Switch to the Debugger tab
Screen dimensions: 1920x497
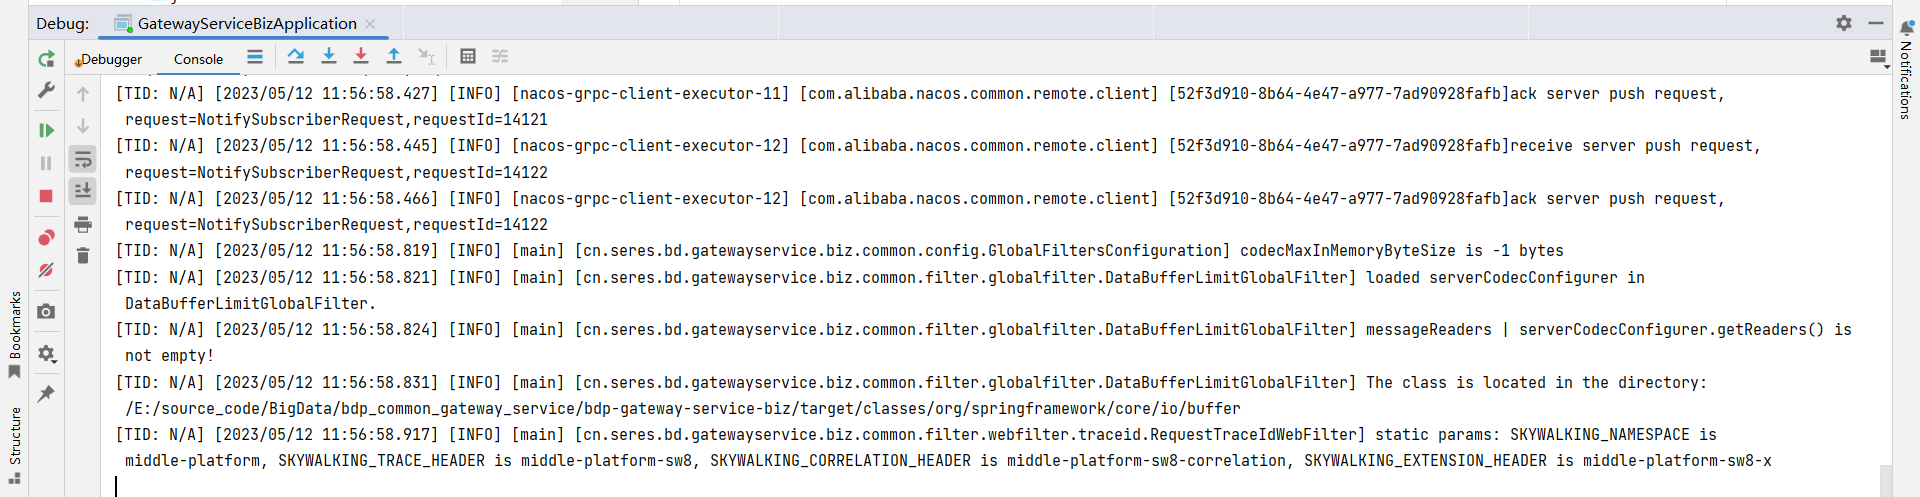click(x=108, y=59)
